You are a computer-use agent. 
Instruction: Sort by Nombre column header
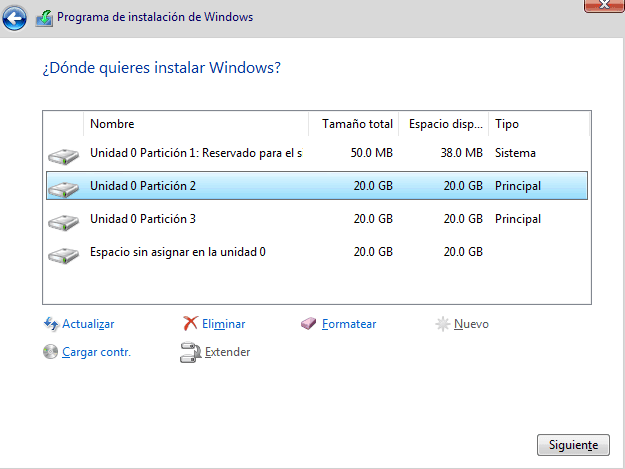tap(112, 124)
